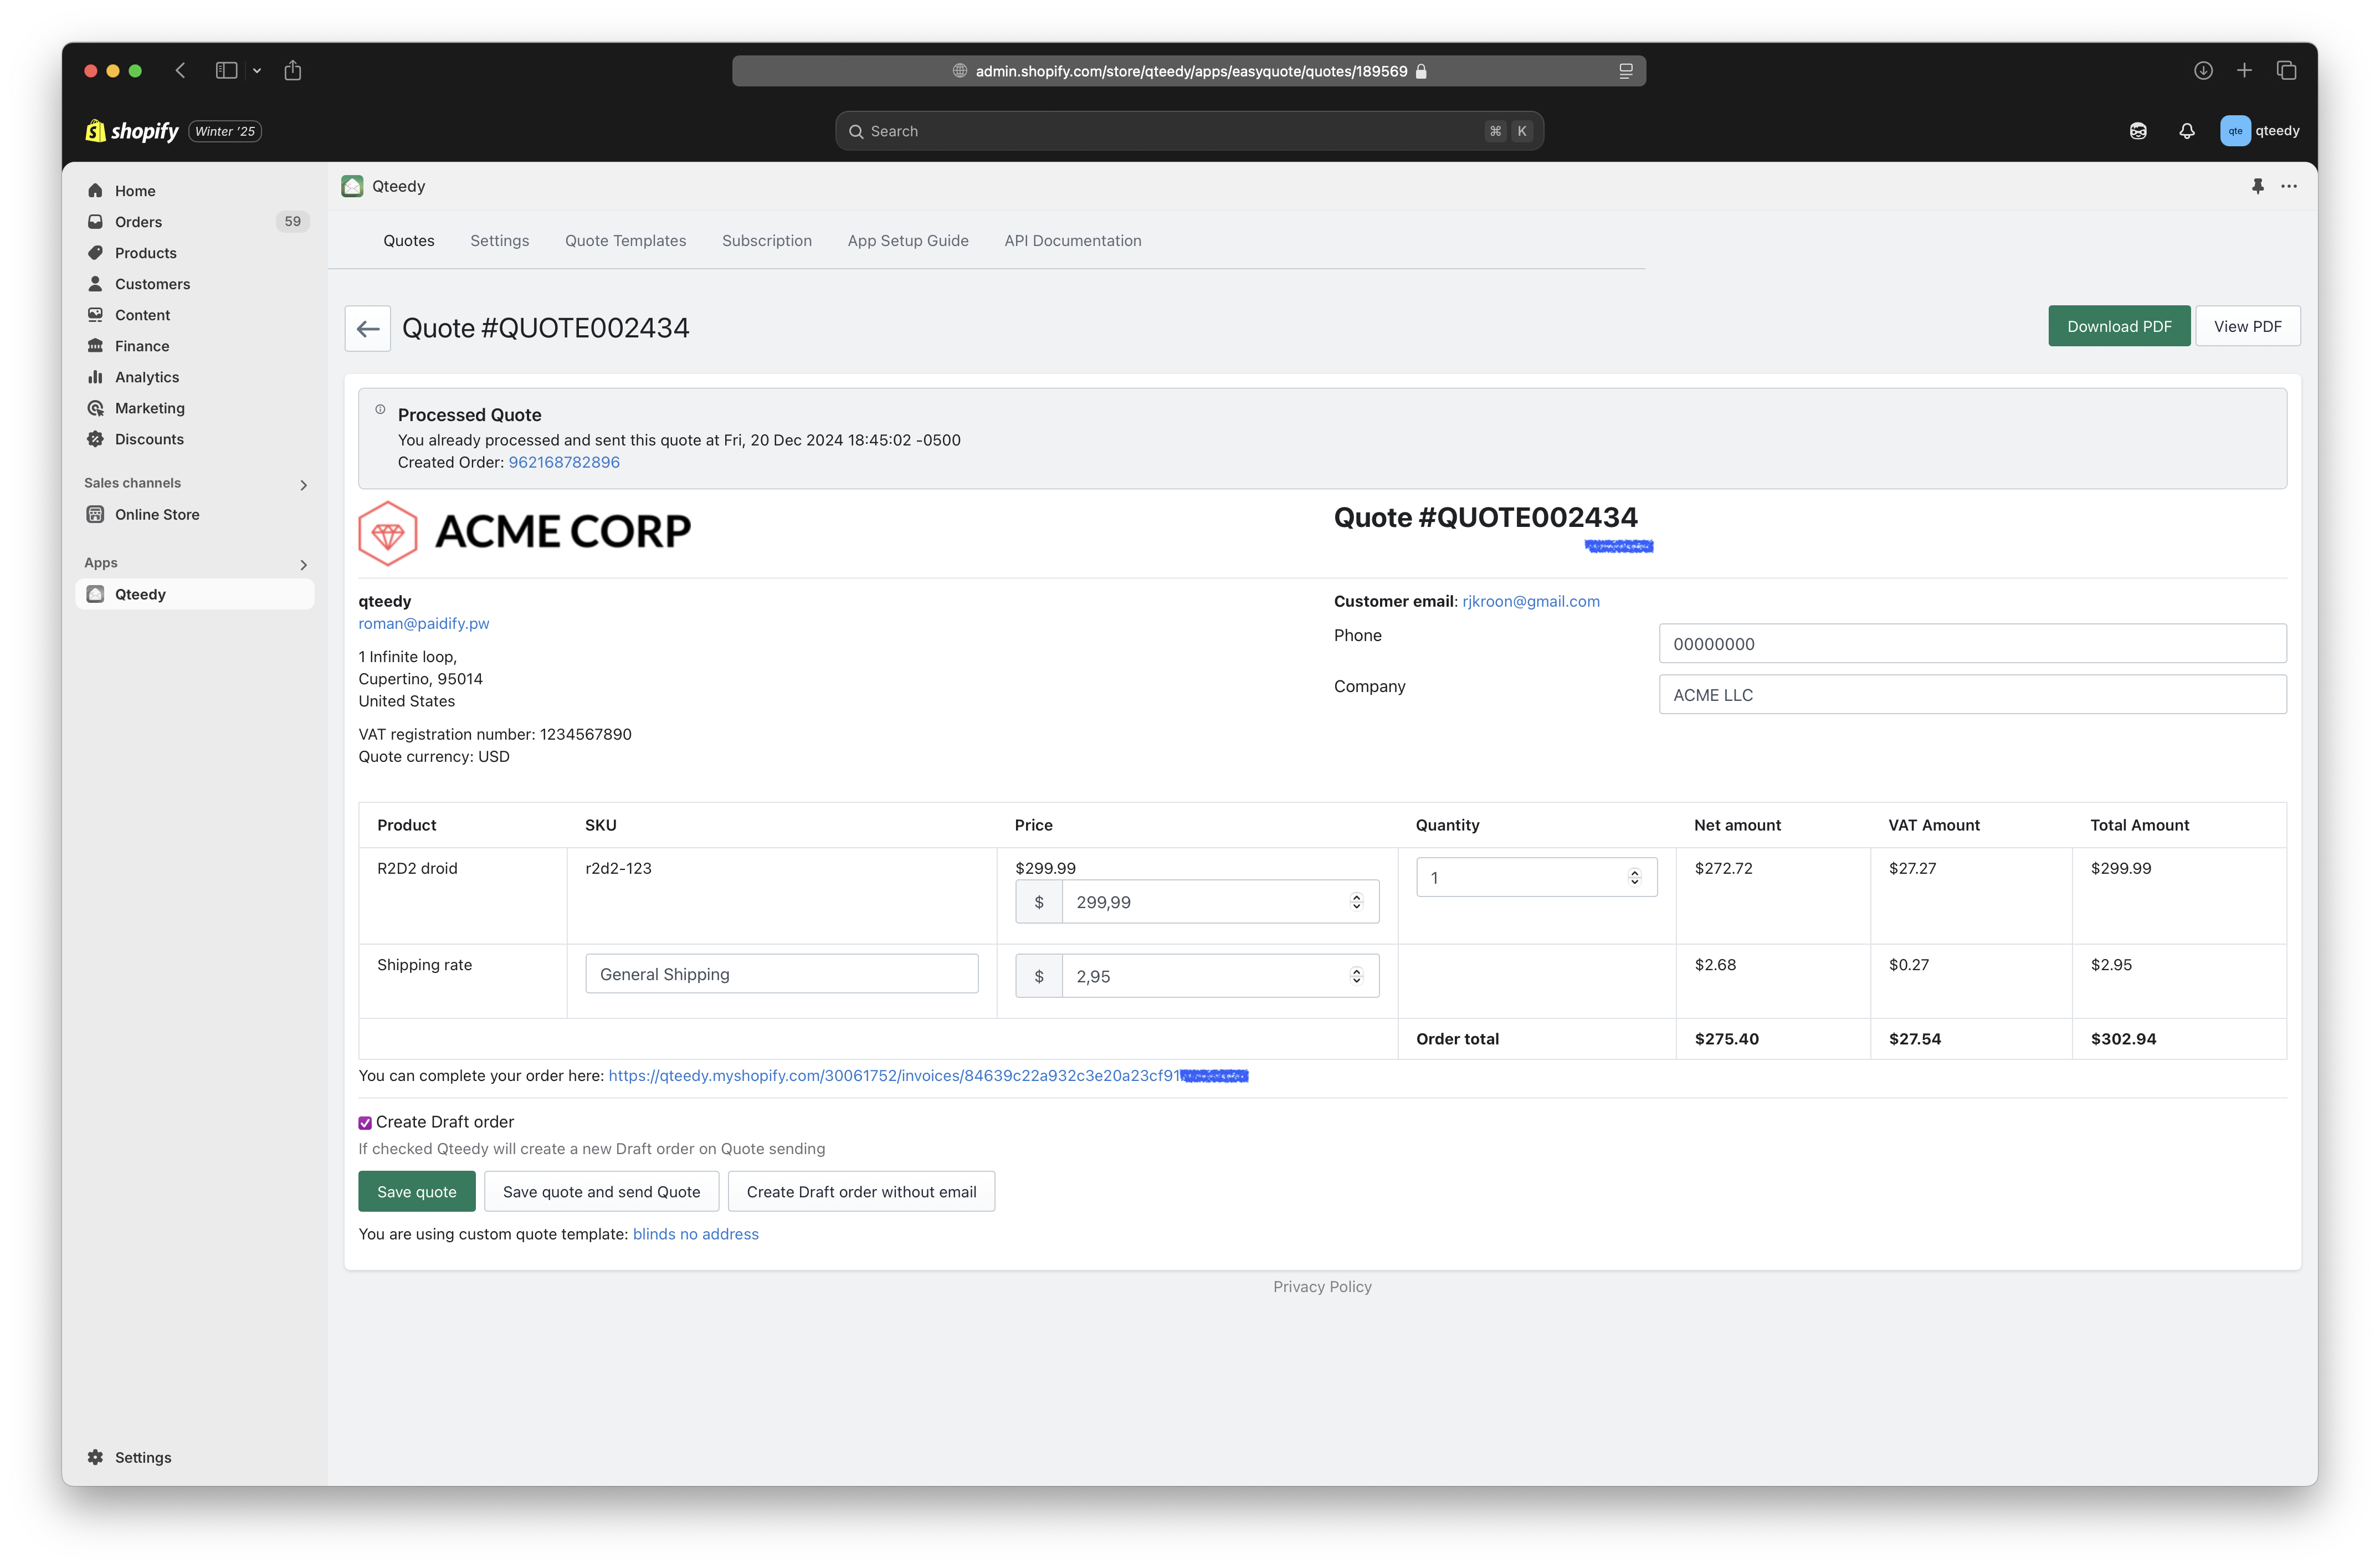The height and width of the screenshot is (1568, 2380).
Task: Open Shopify sidekick assistant icon
Action: (2138, 131)
